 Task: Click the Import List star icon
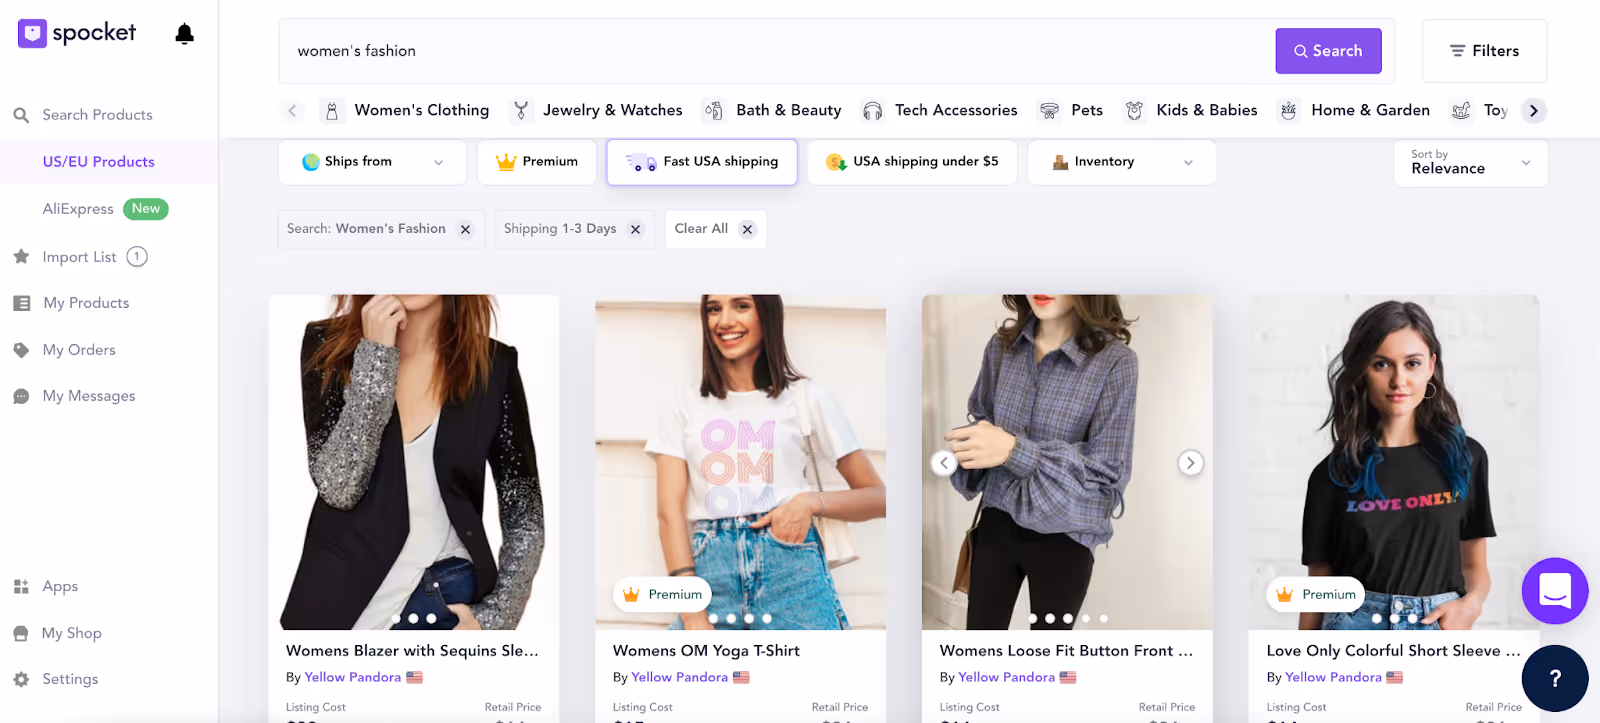(x=21, y=257)
